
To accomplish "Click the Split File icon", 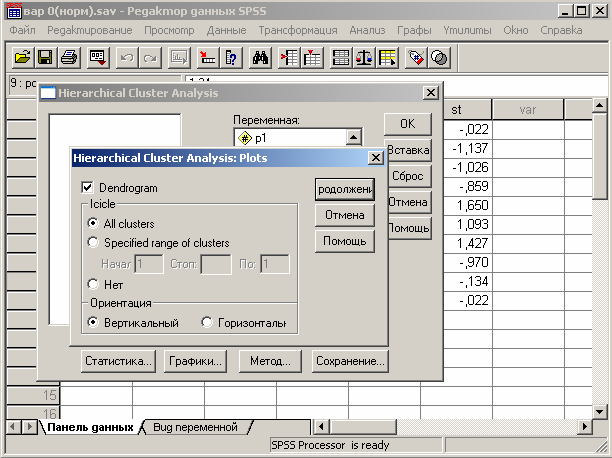I will 341,58.
